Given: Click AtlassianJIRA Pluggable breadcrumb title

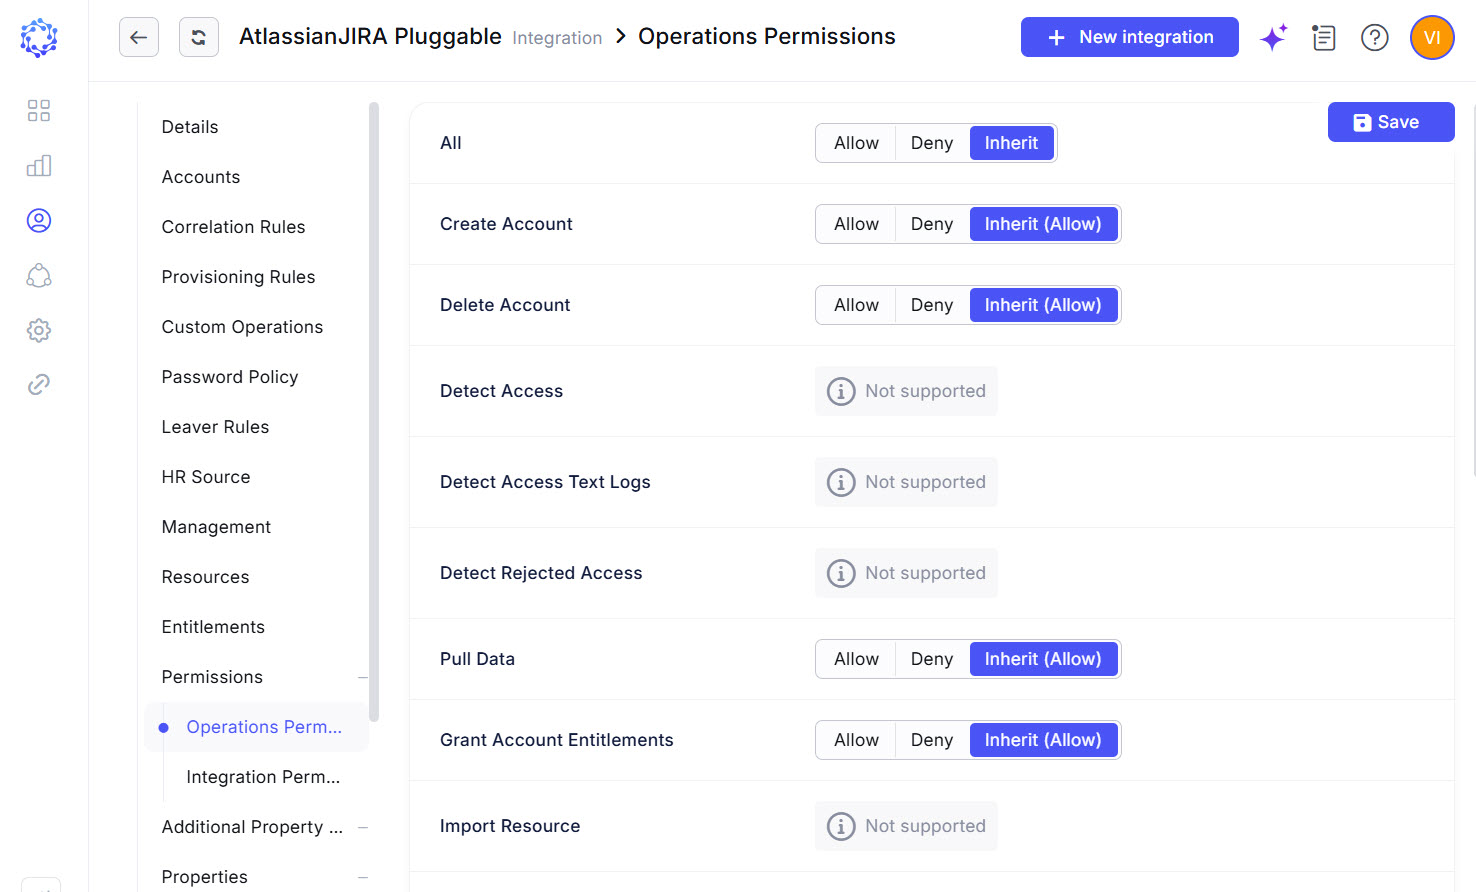Looking at the screenshot, I should pyautogui.click(x=370, y=36).
